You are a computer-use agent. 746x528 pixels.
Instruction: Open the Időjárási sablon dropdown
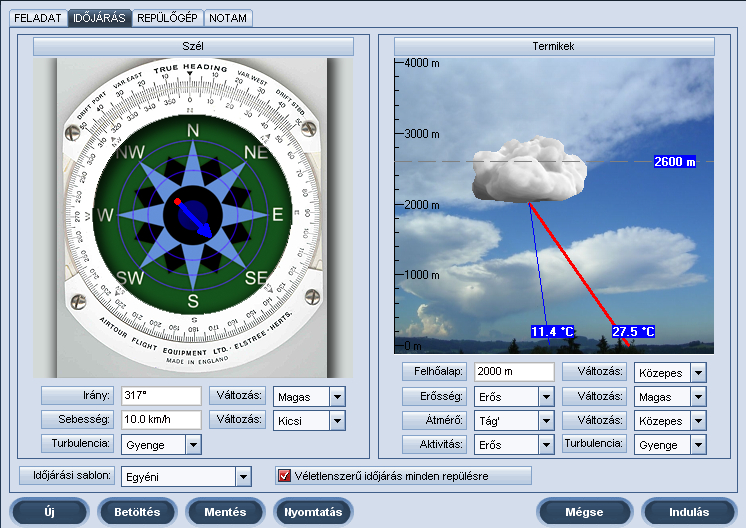pos(242,477)
